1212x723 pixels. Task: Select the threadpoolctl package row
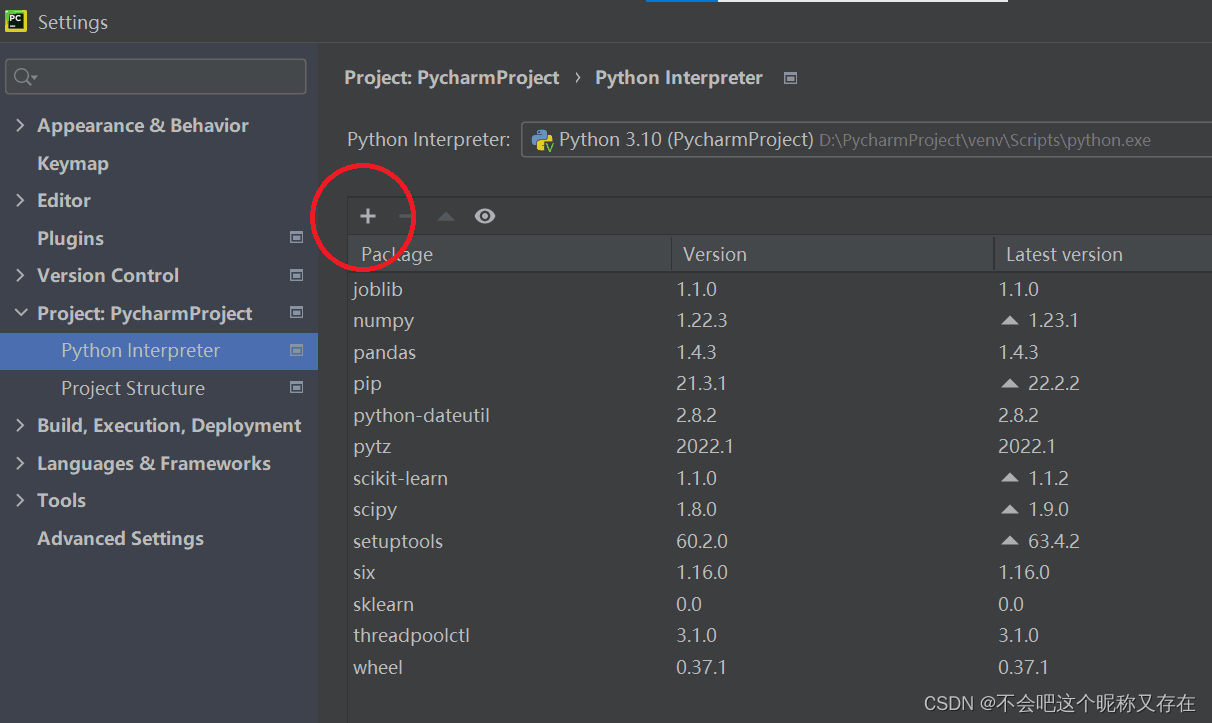coord(780,636)
